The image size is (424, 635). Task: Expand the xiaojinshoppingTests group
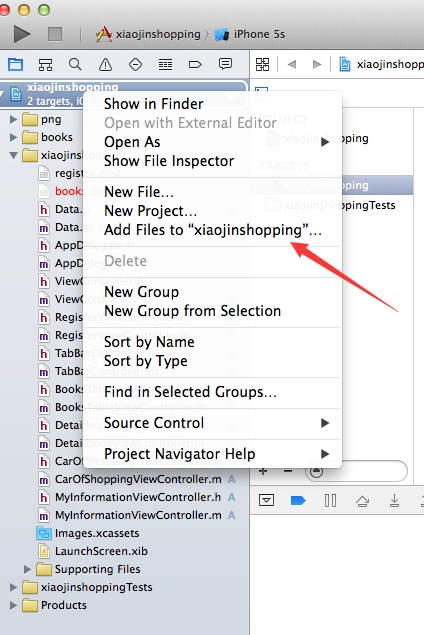tap(13, 587)
